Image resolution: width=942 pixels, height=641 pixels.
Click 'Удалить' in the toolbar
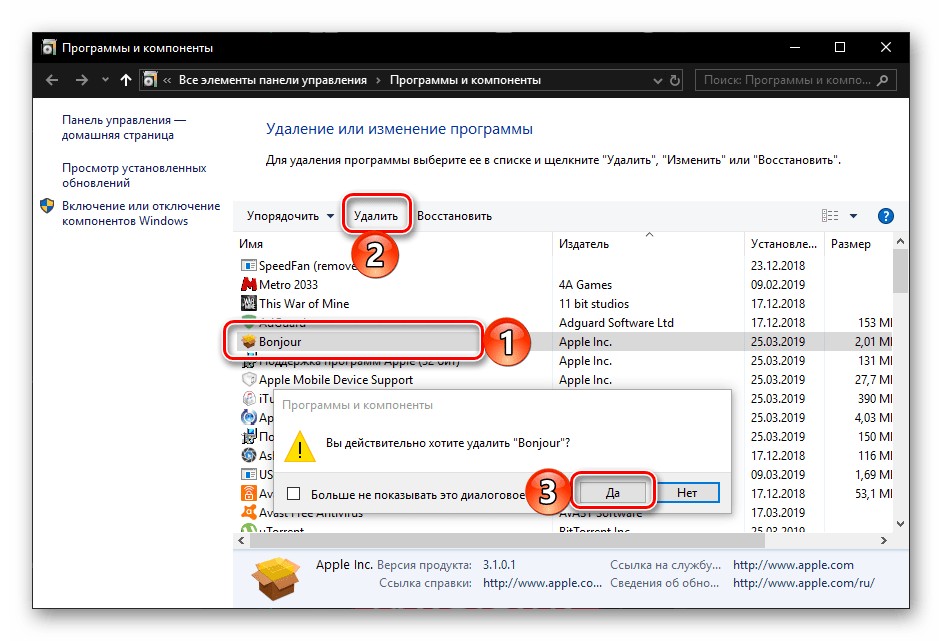pyautogui.click(x=375, y=216)
